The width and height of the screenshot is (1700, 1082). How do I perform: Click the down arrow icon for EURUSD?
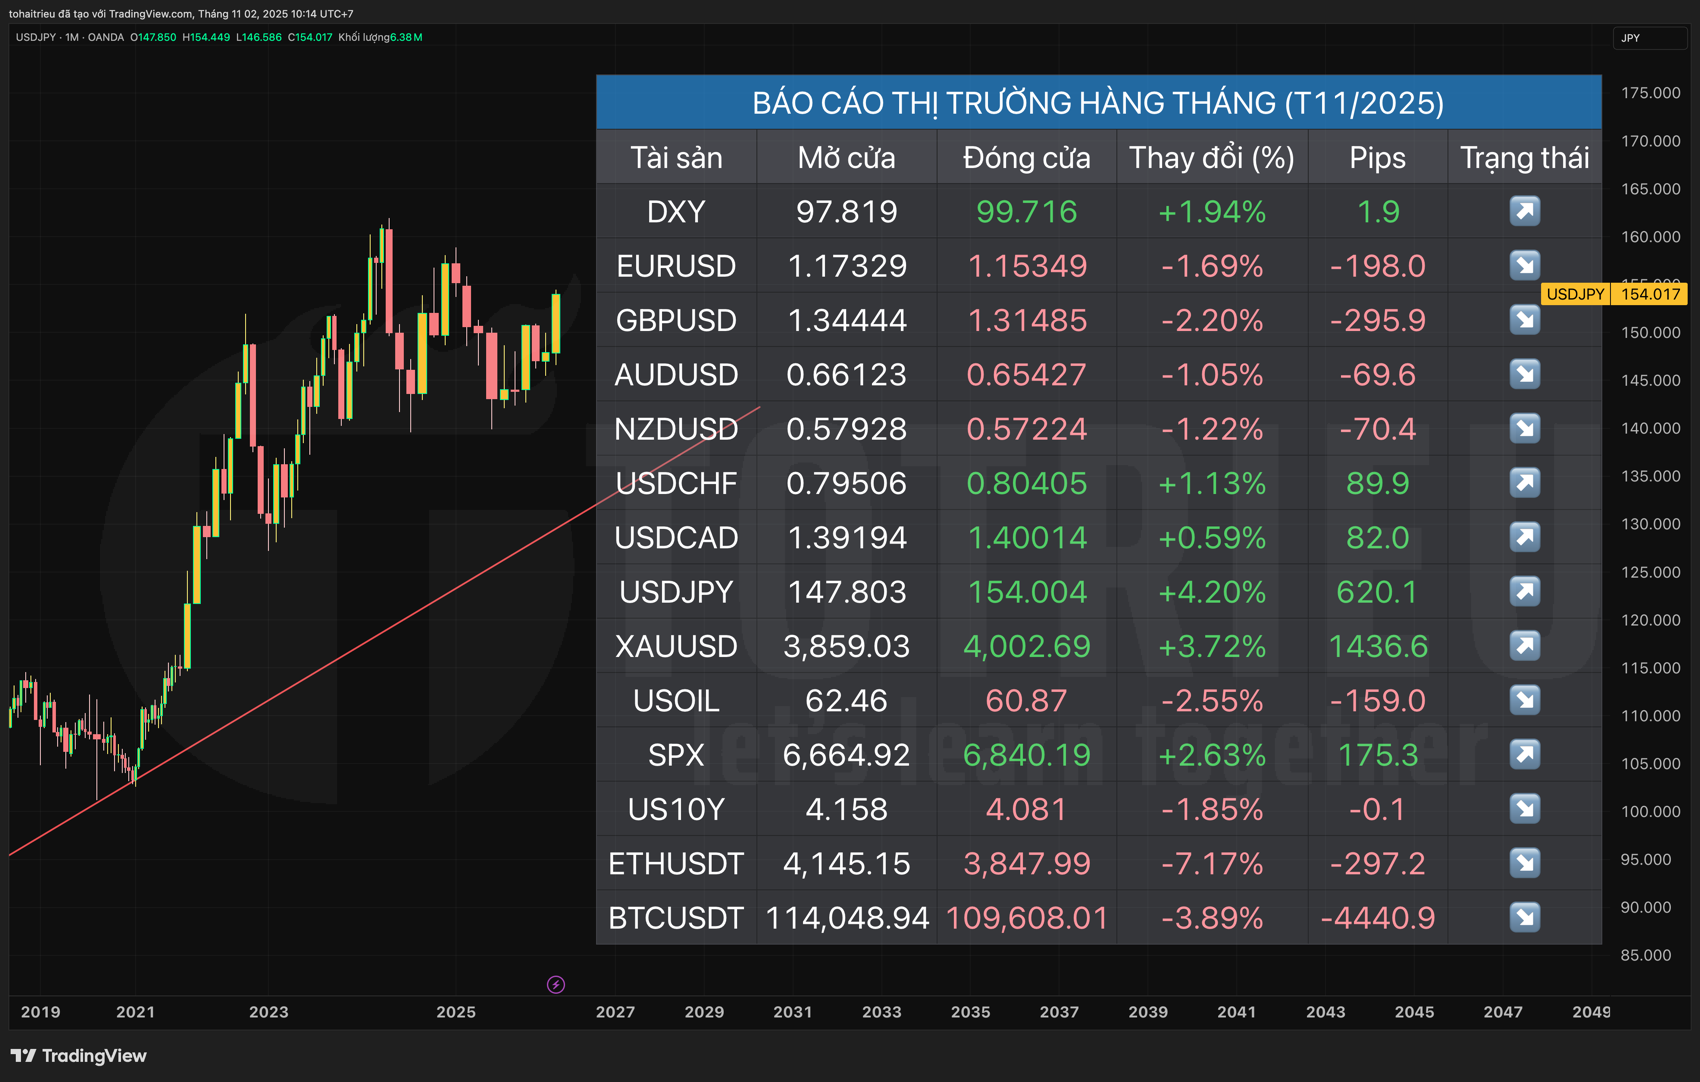(1524, 265)
